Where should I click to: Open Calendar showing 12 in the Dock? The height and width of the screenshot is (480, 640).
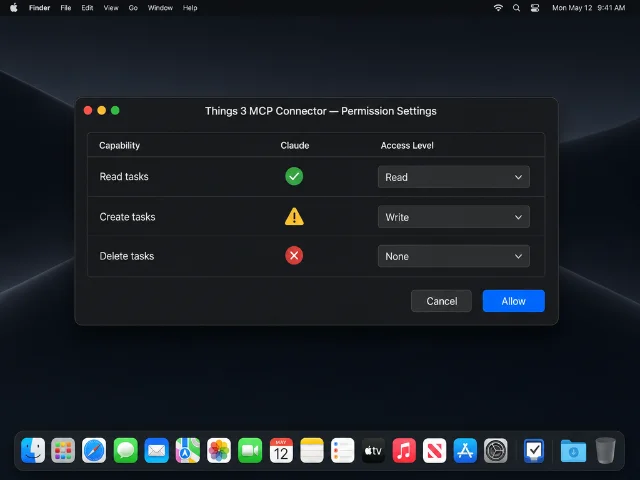[x=281, y=451]
